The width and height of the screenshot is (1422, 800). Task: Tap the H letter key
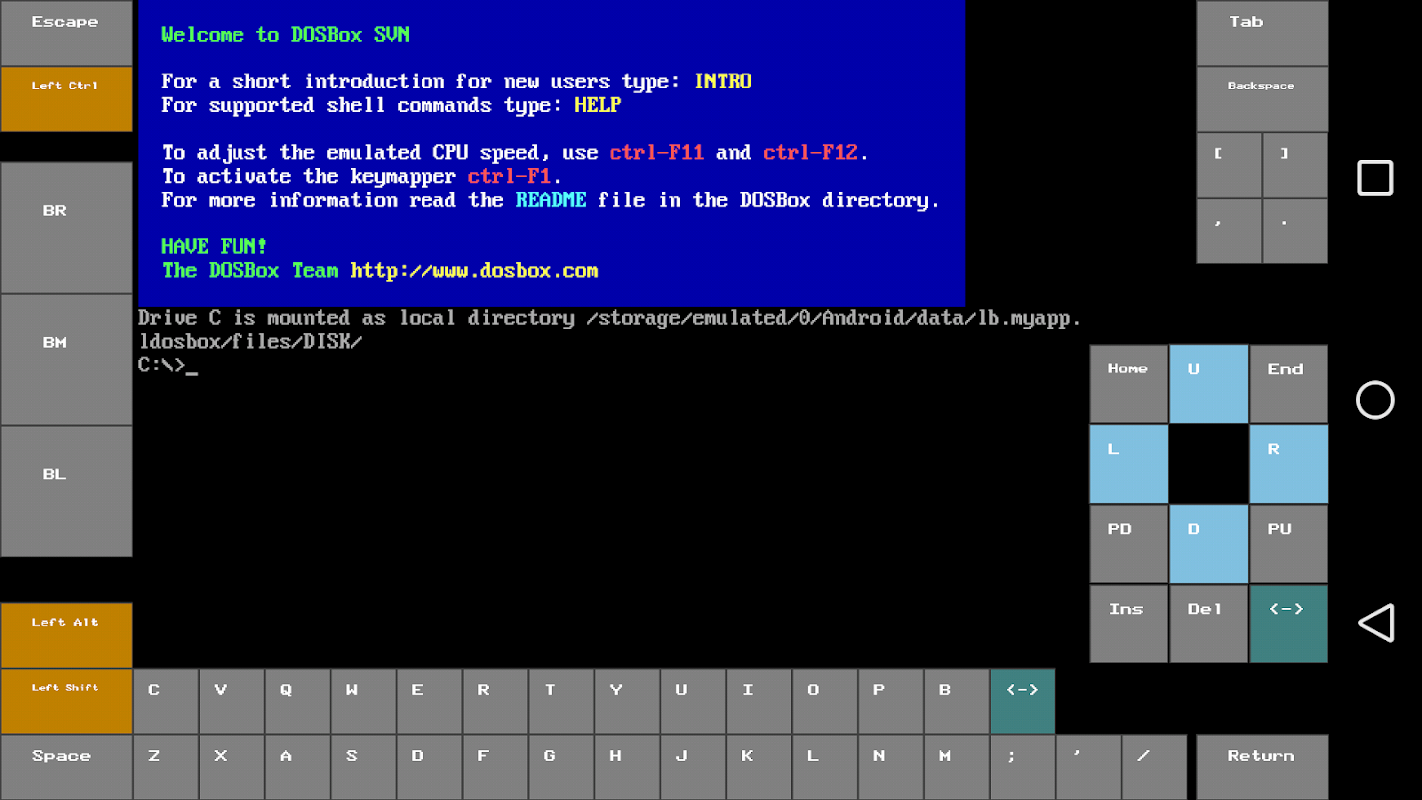[x=628, y=767]
